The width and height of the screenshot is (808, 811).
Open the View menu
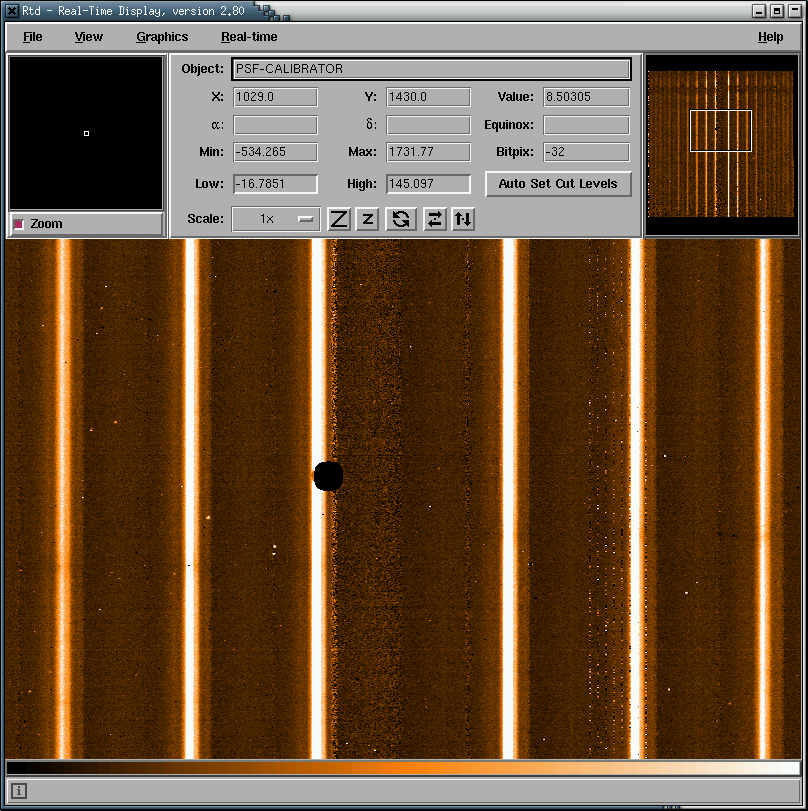[x=89, y=37]
